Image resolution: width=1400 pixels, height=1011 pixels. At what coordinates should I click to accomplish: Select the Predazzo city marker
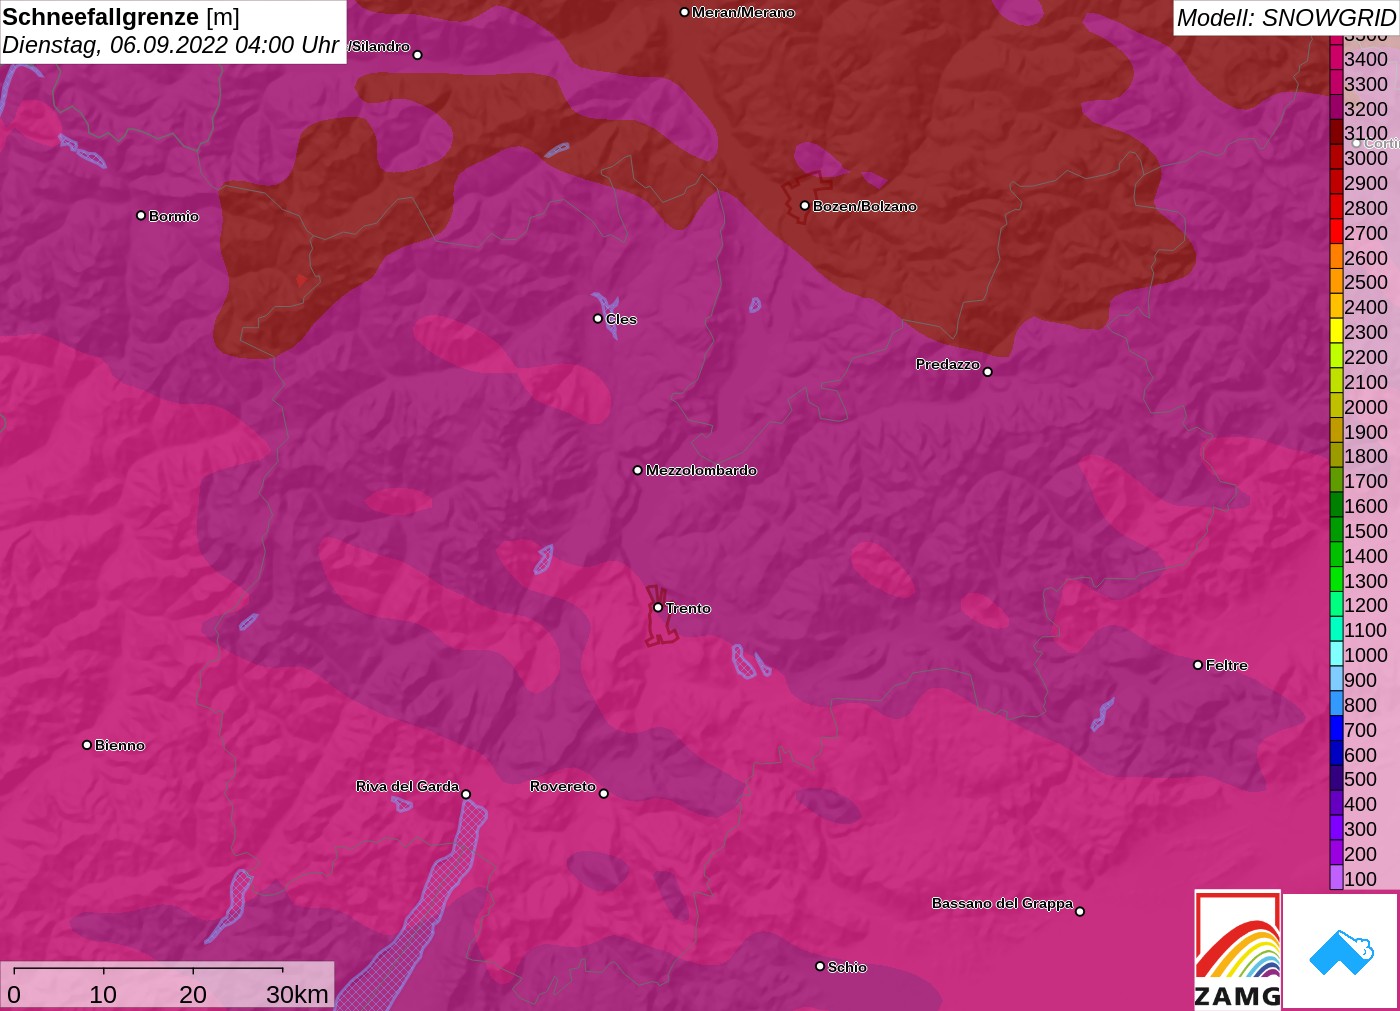988,372
